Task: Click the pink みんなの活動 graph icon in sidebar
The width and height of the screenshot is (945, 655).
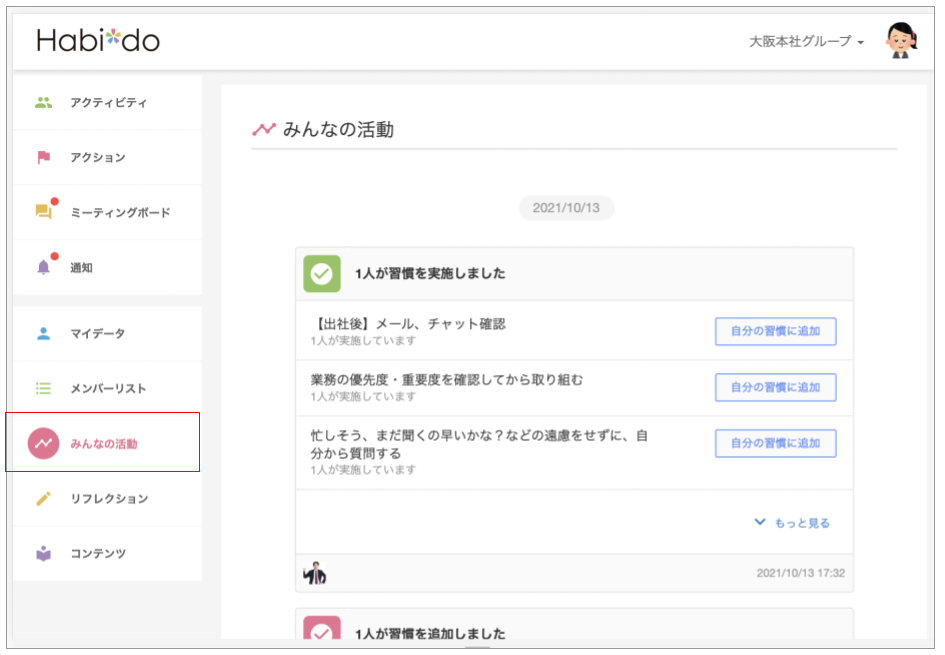Action: [x=43, y=443]
